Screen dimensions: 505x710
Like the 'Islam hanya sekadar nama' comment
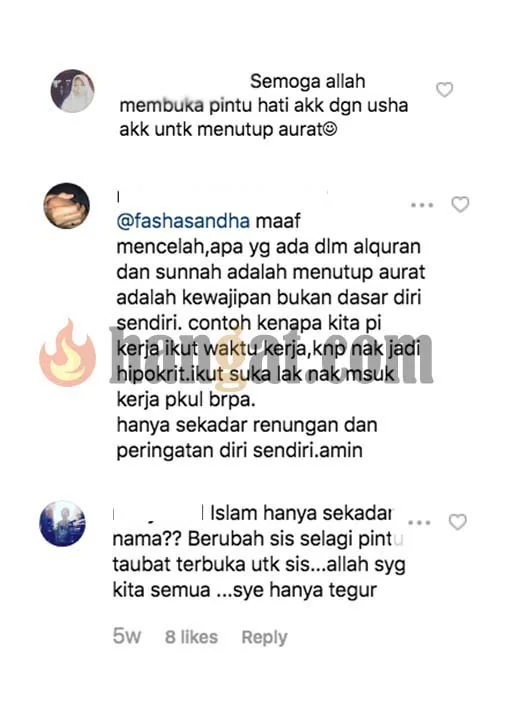pyautogui.click(x=457, y=522)
